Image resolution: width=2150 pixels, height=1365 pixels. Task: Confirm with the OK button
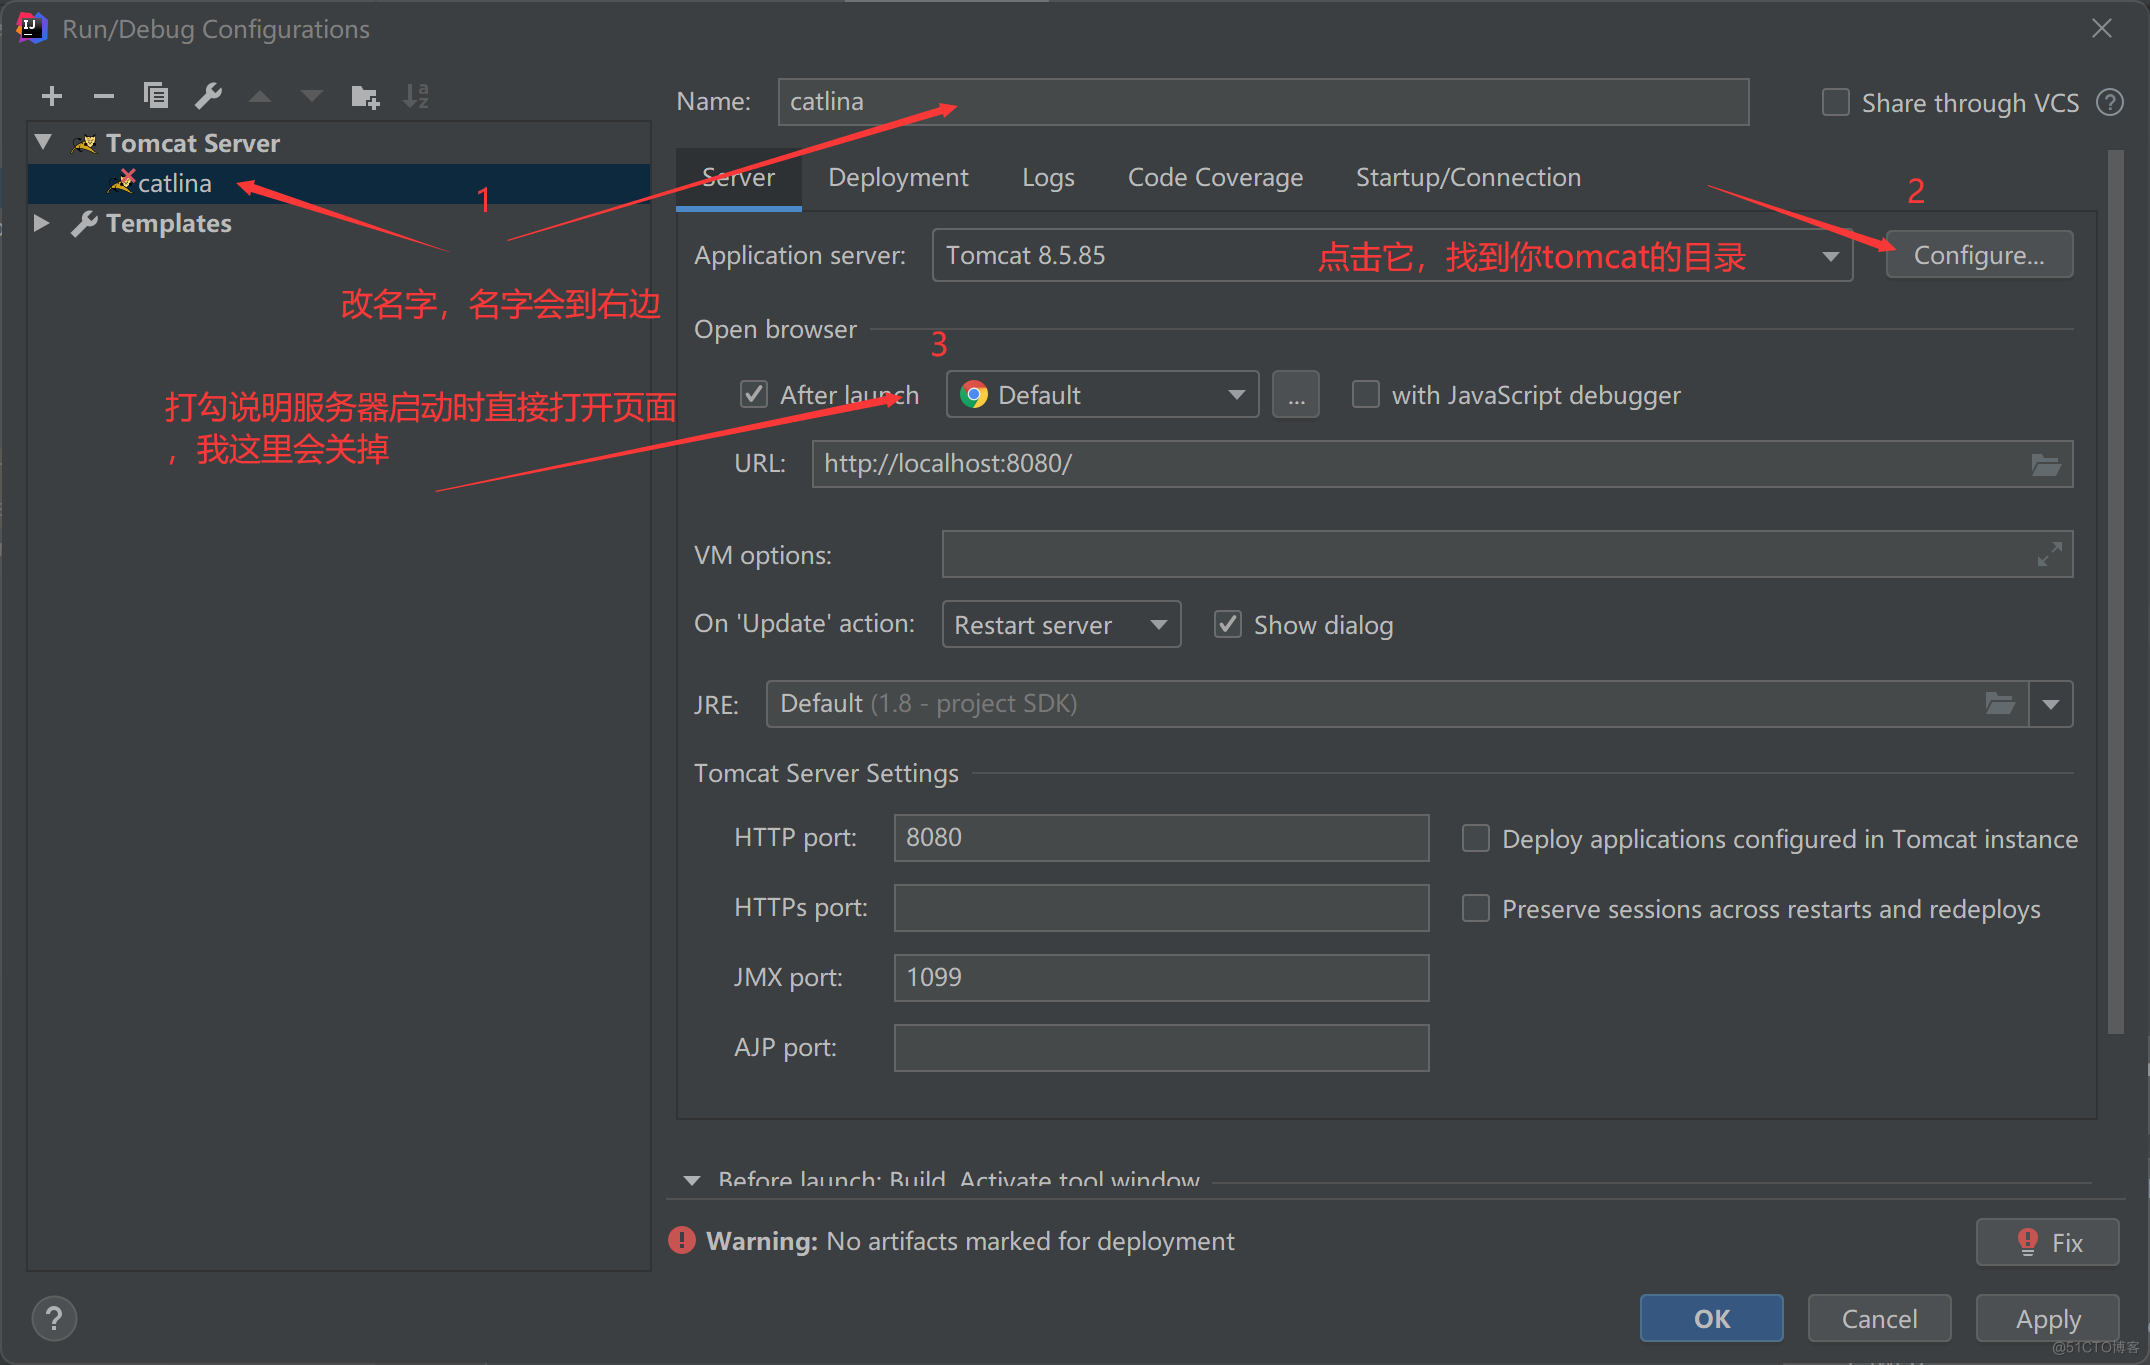click(1711, 1318)
